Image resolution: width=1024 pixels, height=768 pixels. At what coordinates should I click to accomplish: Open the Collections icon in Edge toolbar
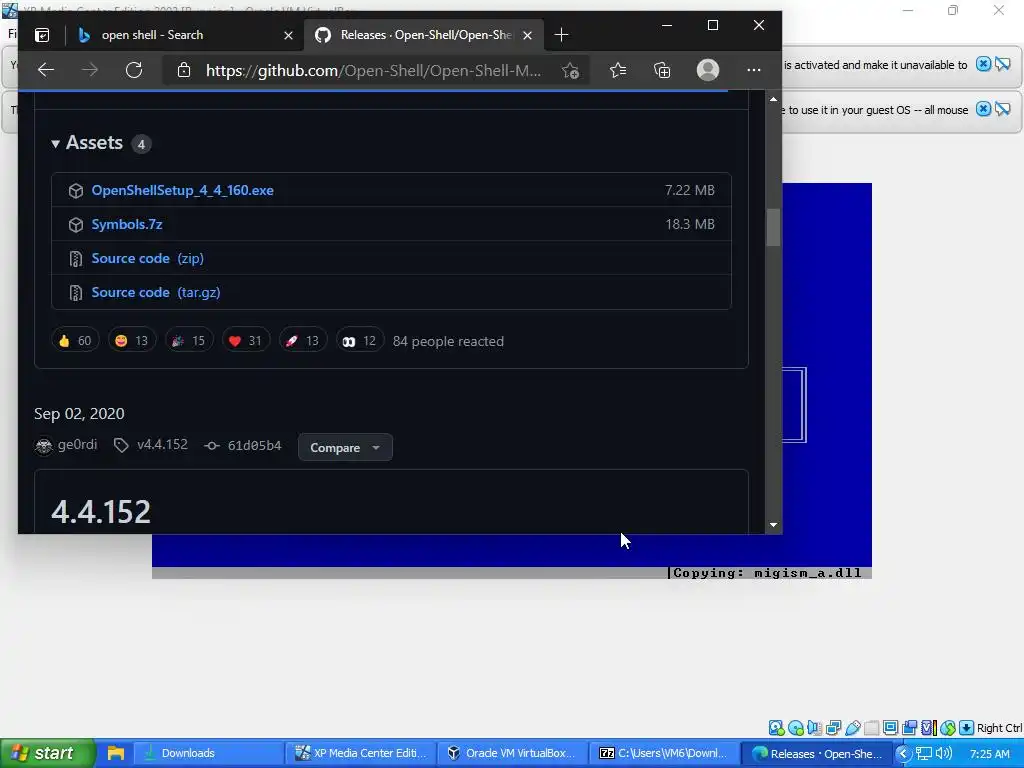(x=662, y=70)
